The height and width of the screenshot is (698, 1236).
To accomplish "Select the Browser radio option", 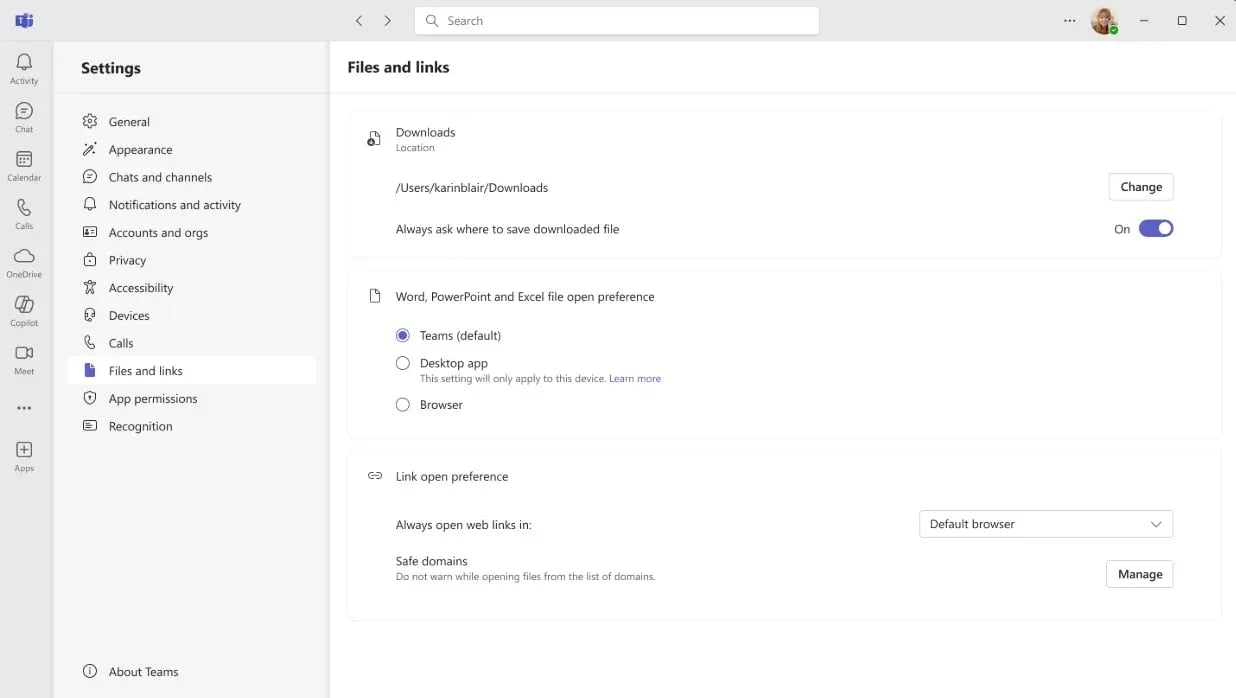I will coord(403,405).
